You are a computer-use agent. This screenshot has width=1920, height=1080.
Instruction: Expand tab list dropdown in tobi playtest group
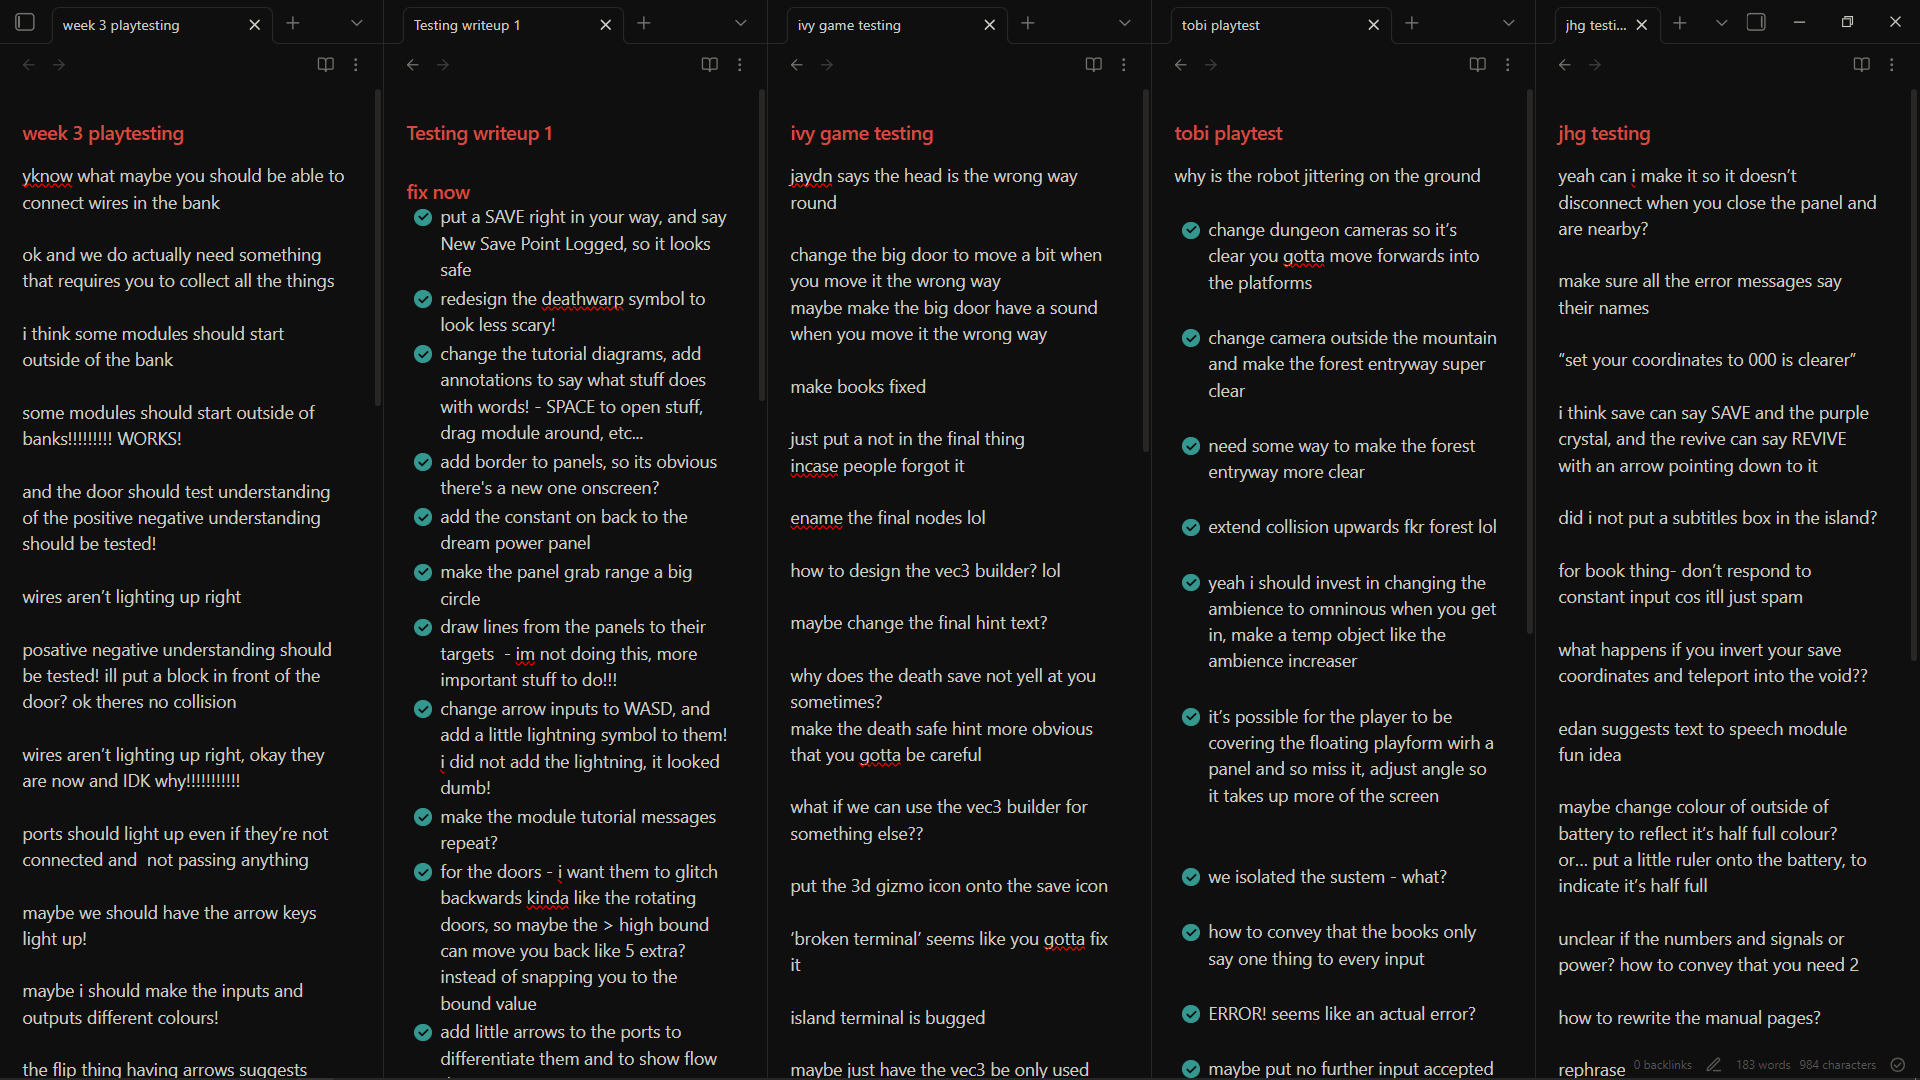pos(1509,23)
